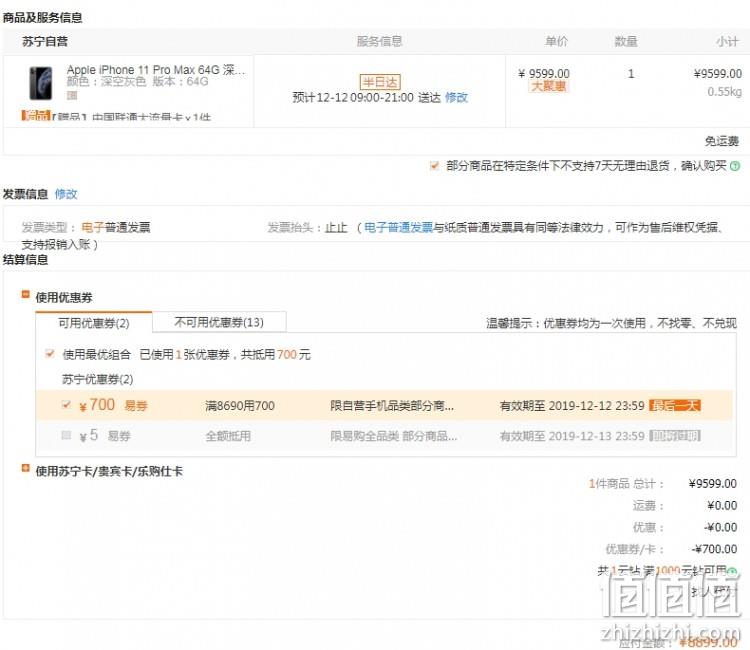The image size is (750, 650).
Task: Uncheck the ¥700 易券 coupon
Action: [66, 405]
